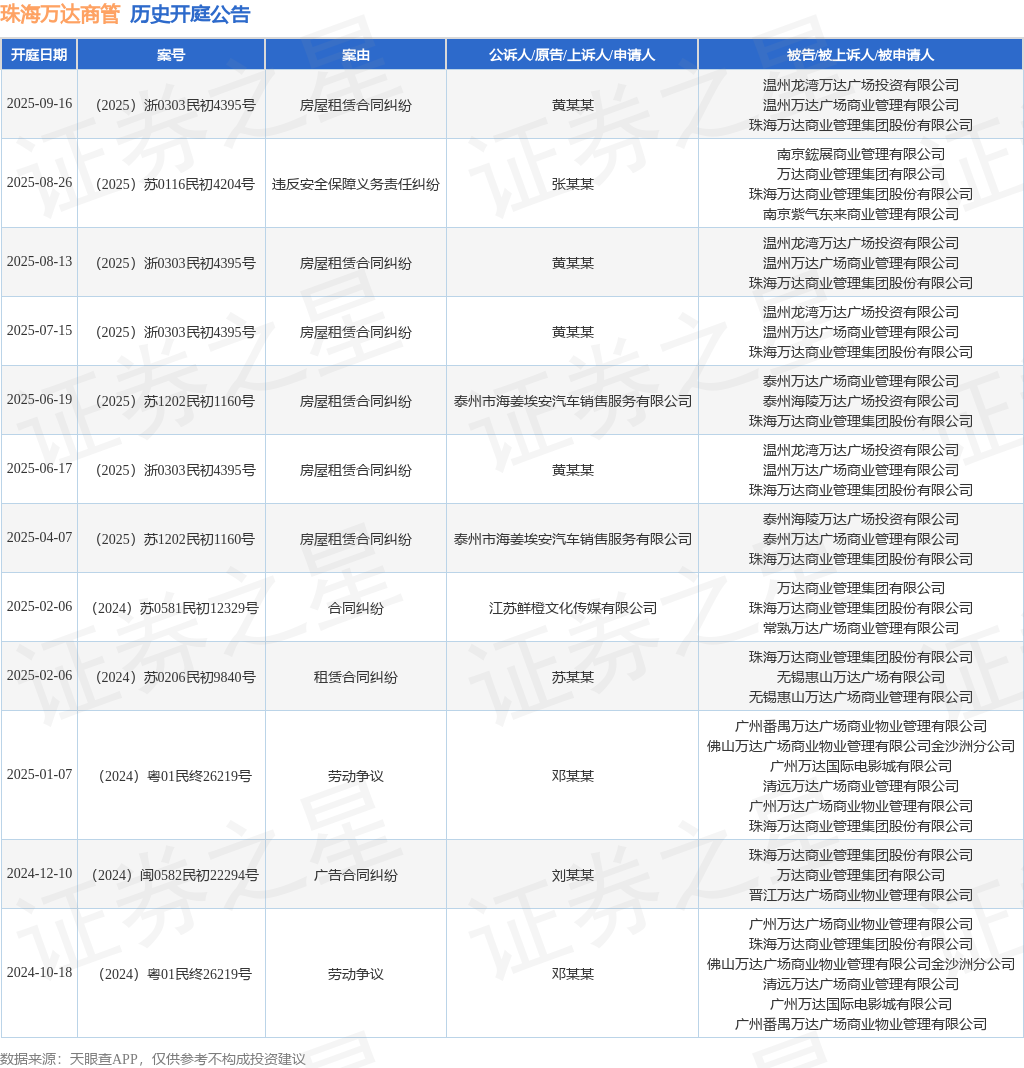The image size is (1024, 1068).
Task: Click case number (2024)闽0582民初22294号
Action: click(x=175, y=875)
